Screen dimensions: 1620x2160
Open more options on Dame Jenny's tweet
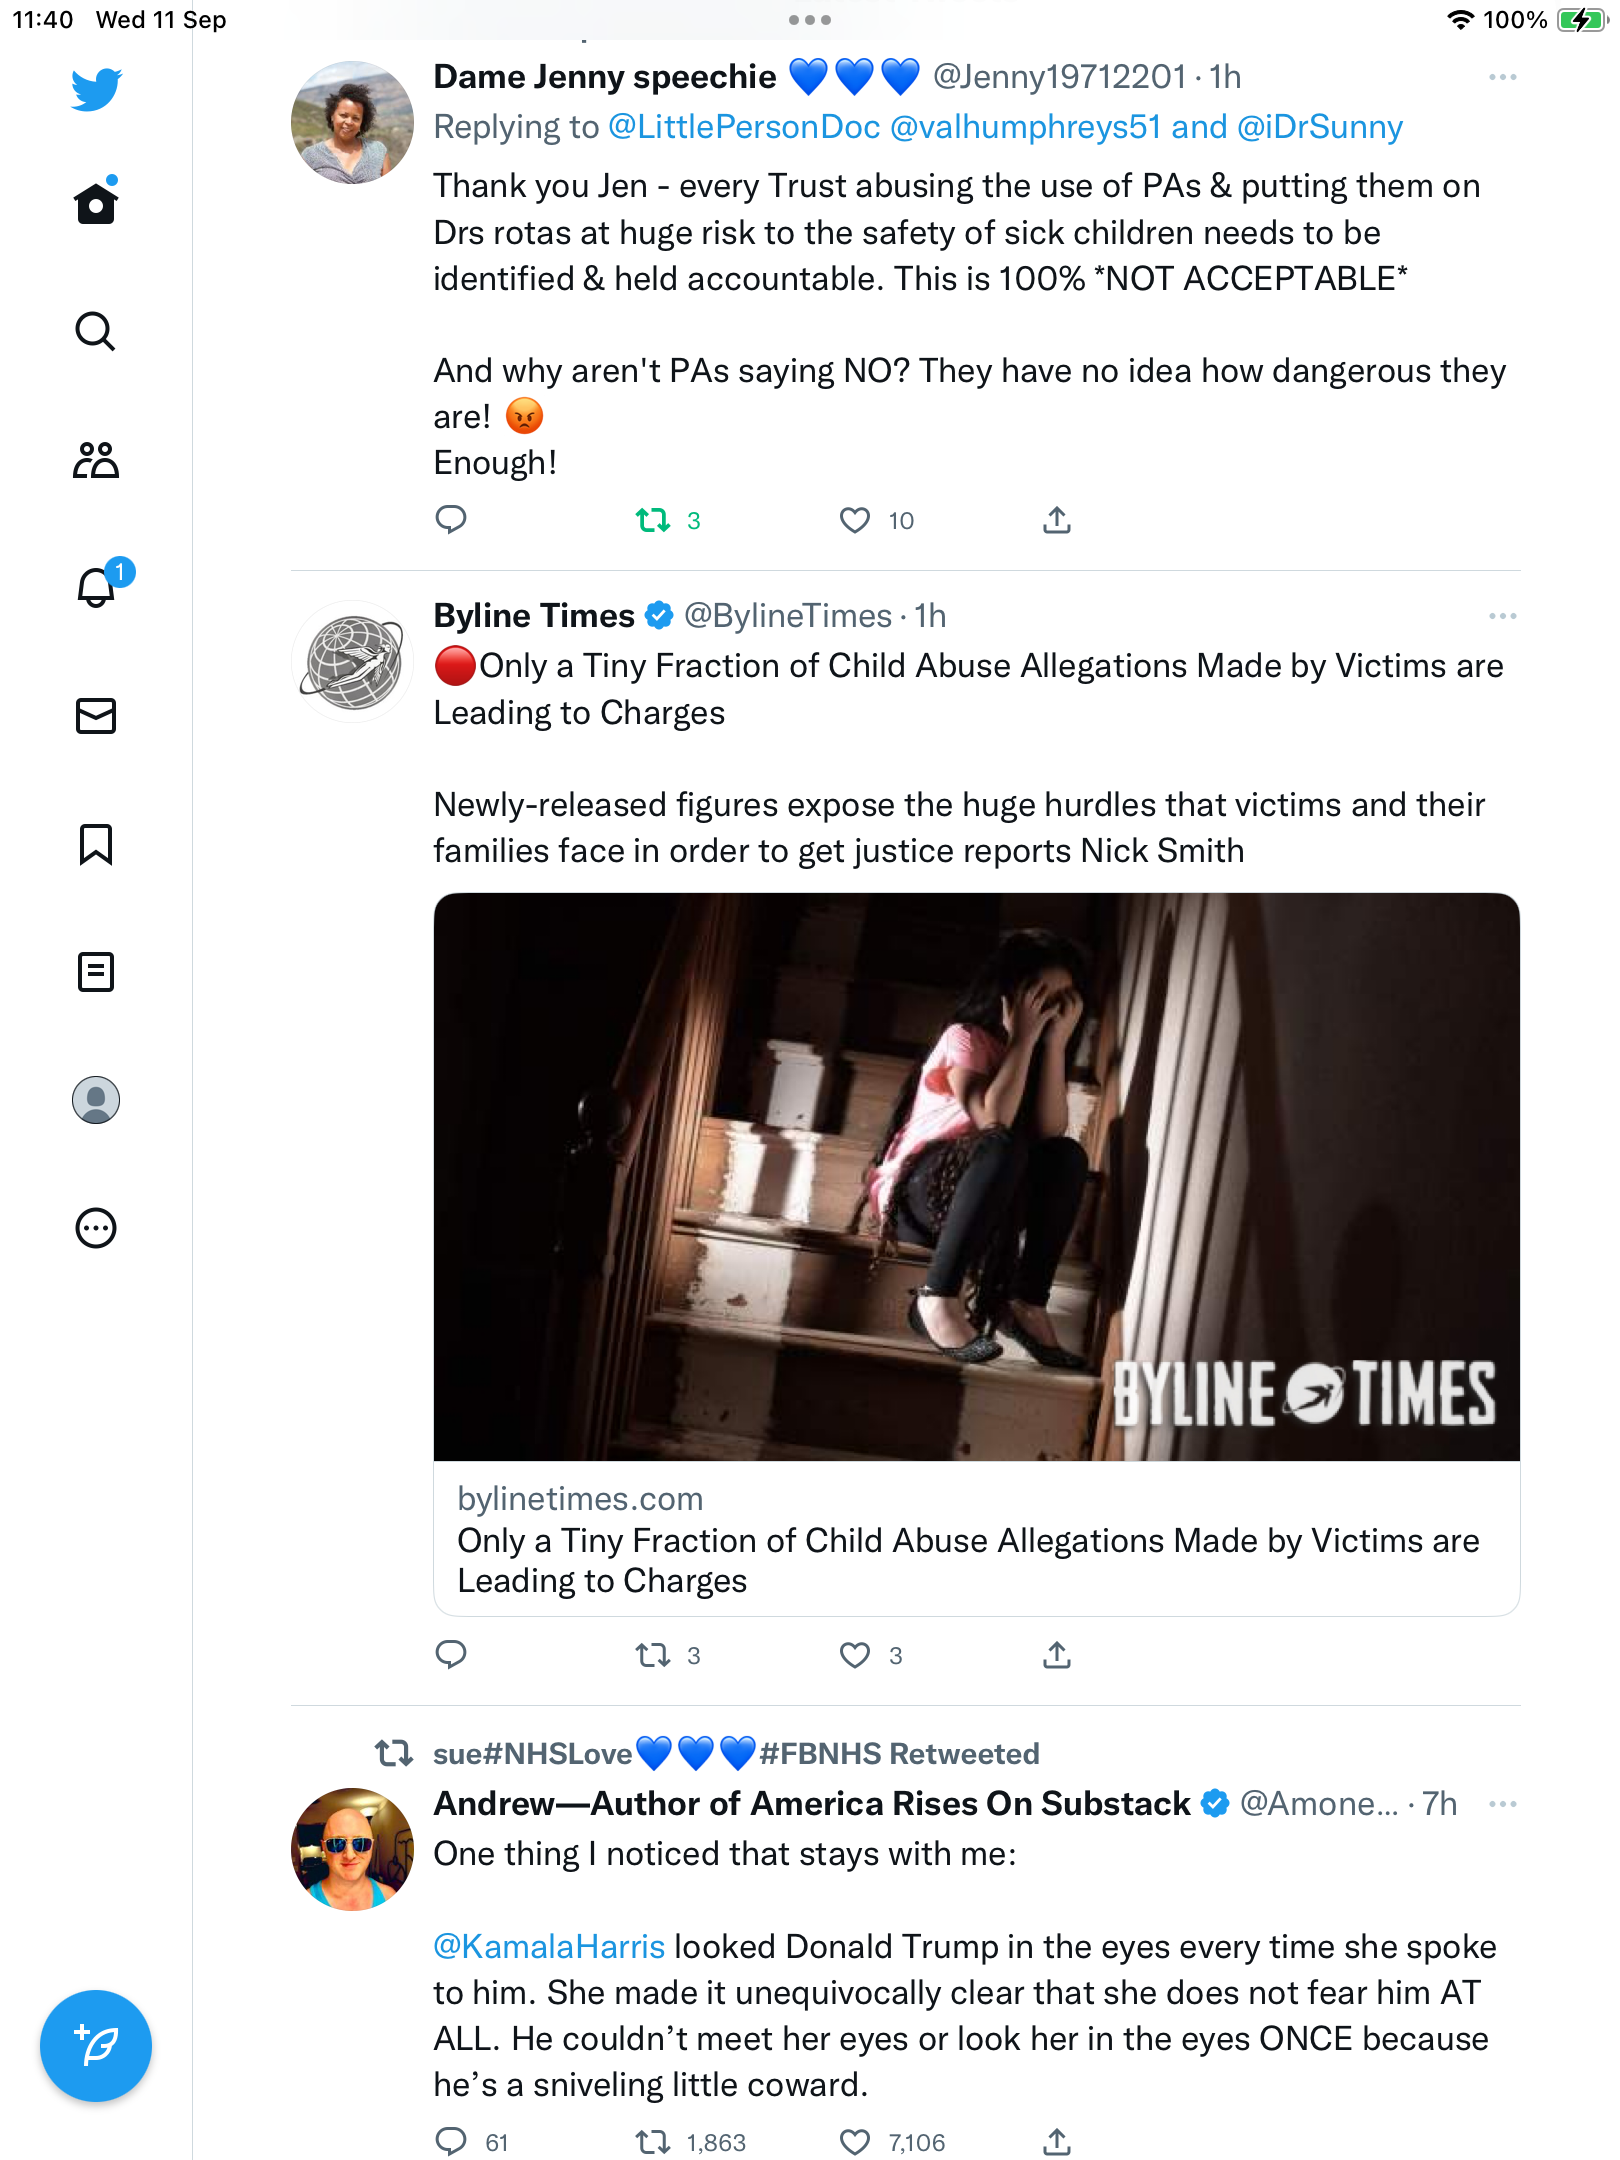[1502, 77]
